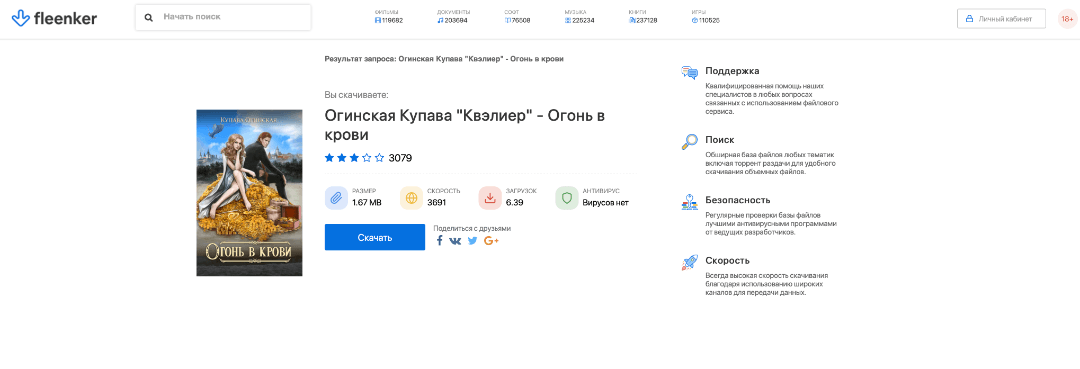
Task: Rate with the fourth star
Action: (x=367, y=158)
